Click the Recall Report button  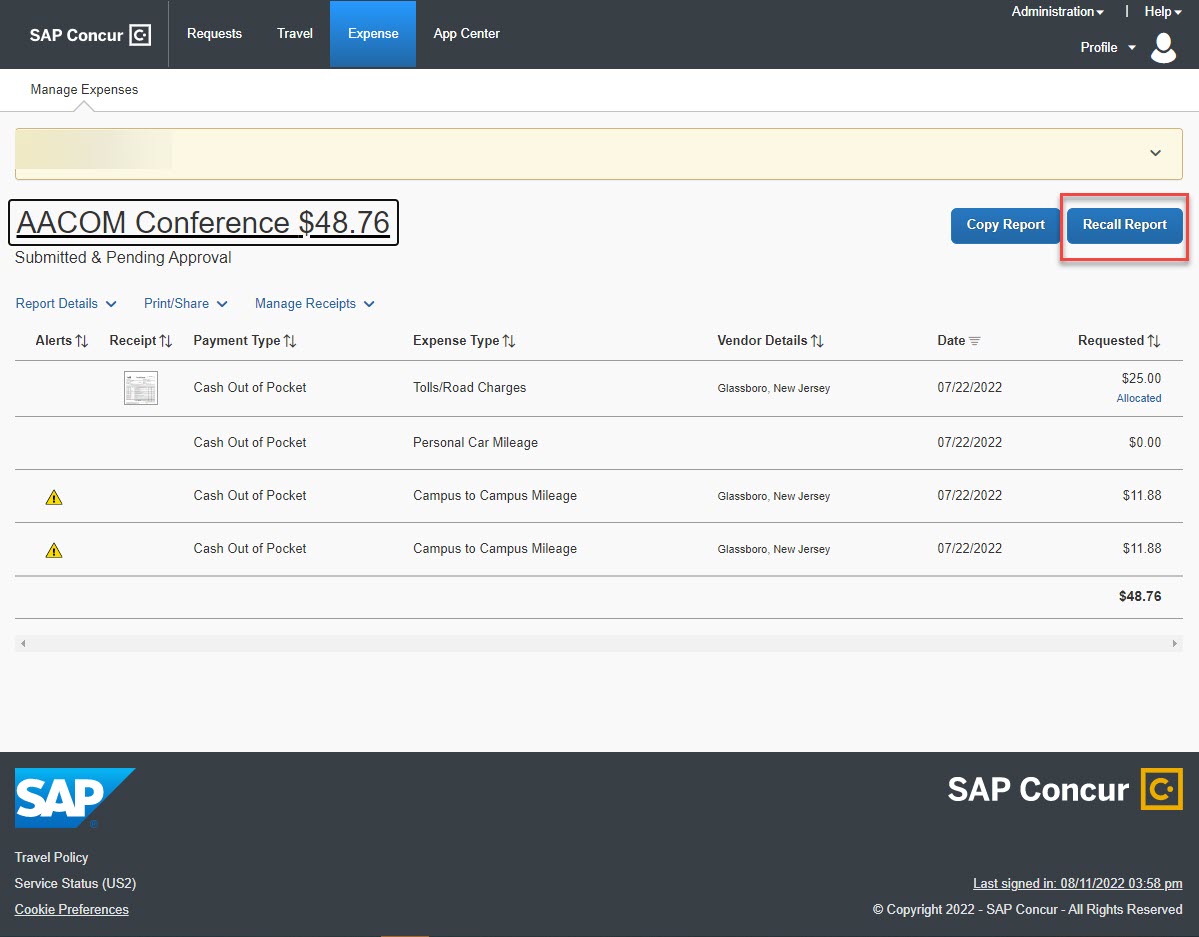click(1124, 225)
